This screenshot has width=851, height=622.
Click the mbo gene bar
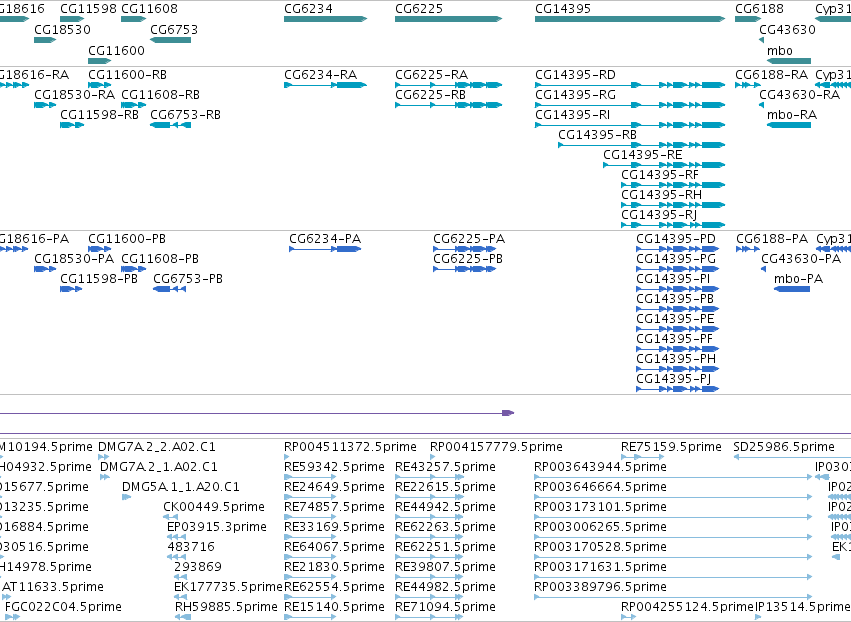pos(789,61)
